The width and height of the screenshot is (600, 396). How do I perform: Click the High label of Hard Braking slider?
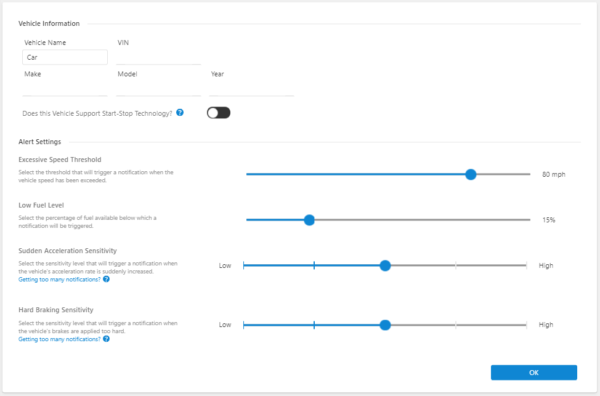click(546, 325)
